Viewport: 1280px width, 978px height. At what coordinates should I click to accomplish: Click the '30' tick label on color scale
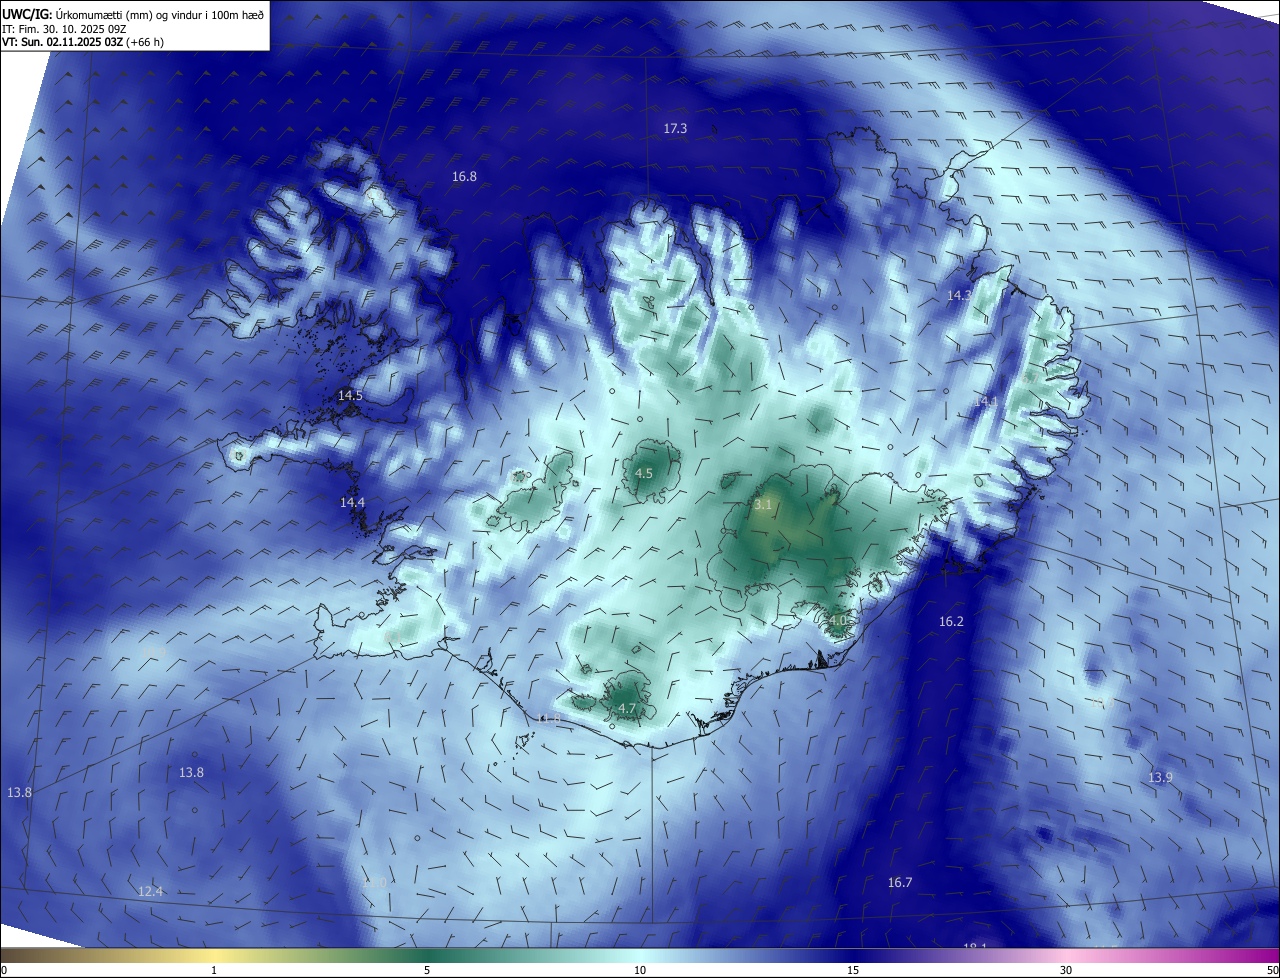tap(1066, 970)
